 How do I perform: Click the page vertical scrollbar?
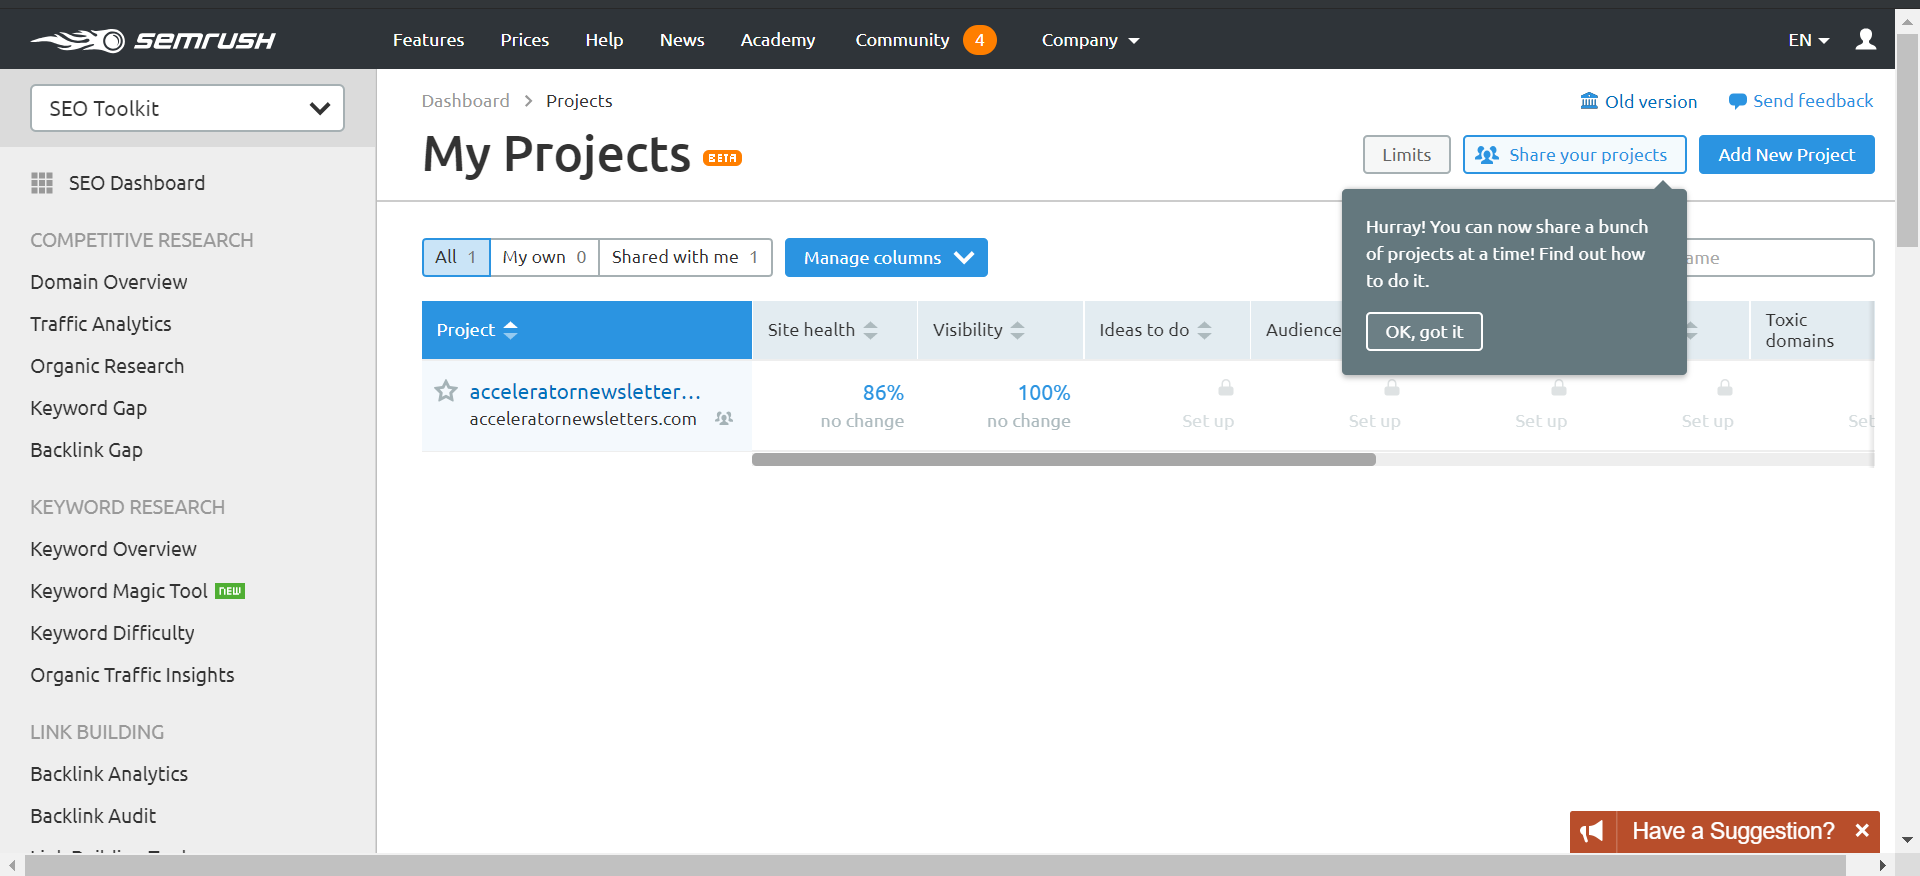1908,140
